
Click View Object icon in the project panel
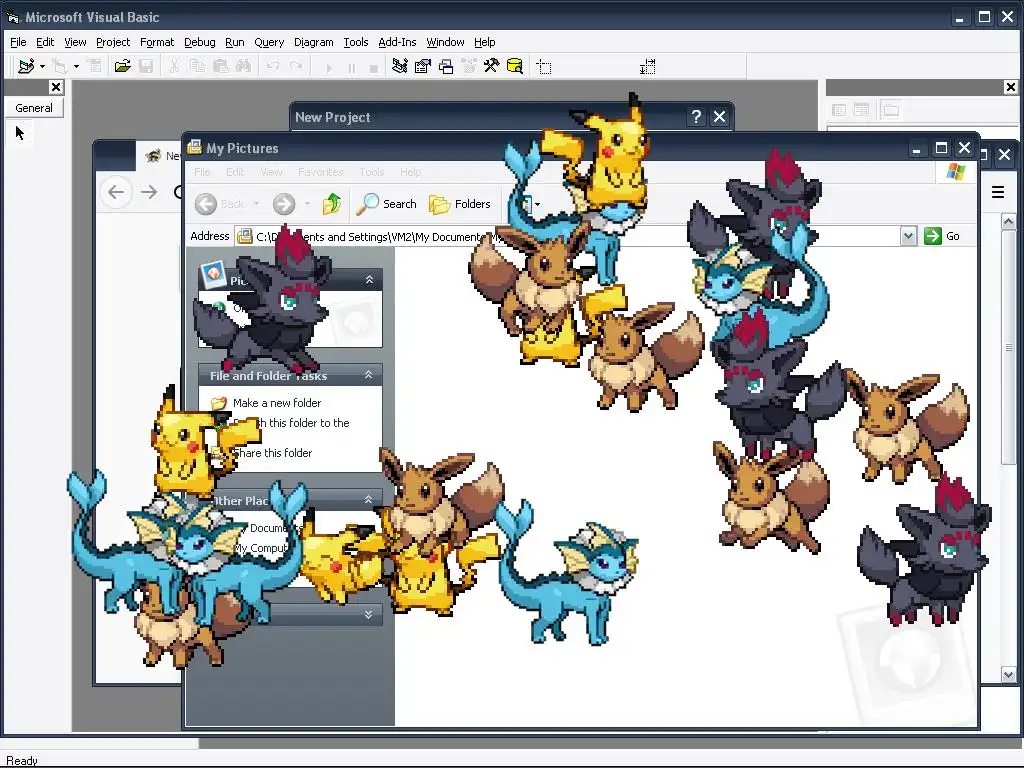click(x=861, y=110)
